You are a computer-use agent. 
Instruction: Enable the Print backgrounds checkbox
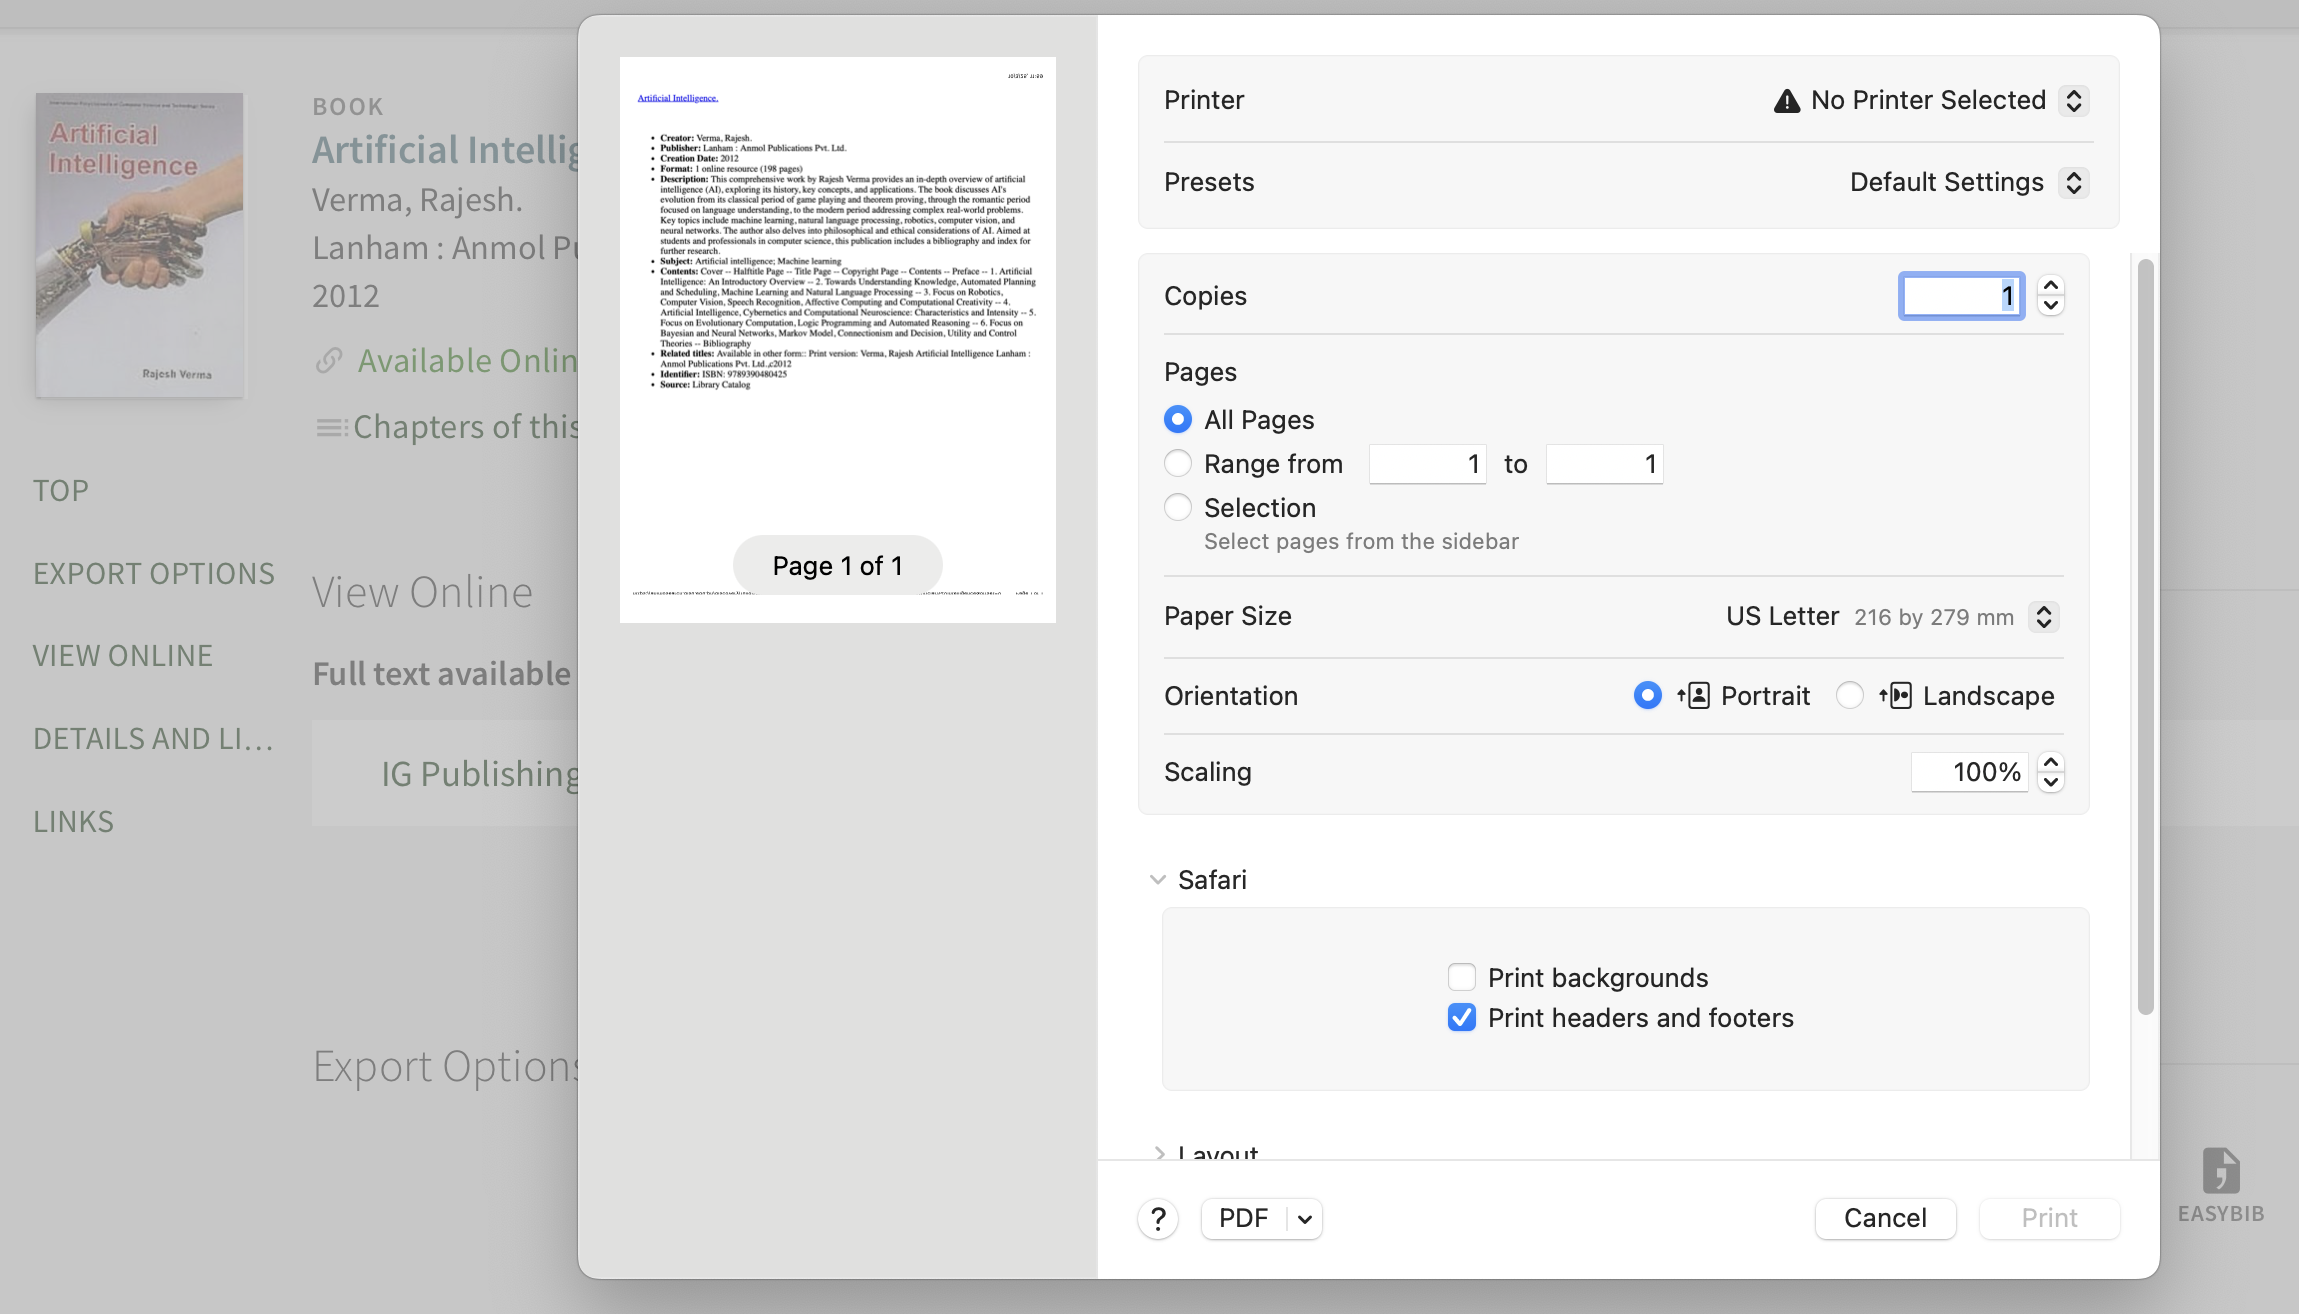pyautogui.click(x=1462, y=977)
